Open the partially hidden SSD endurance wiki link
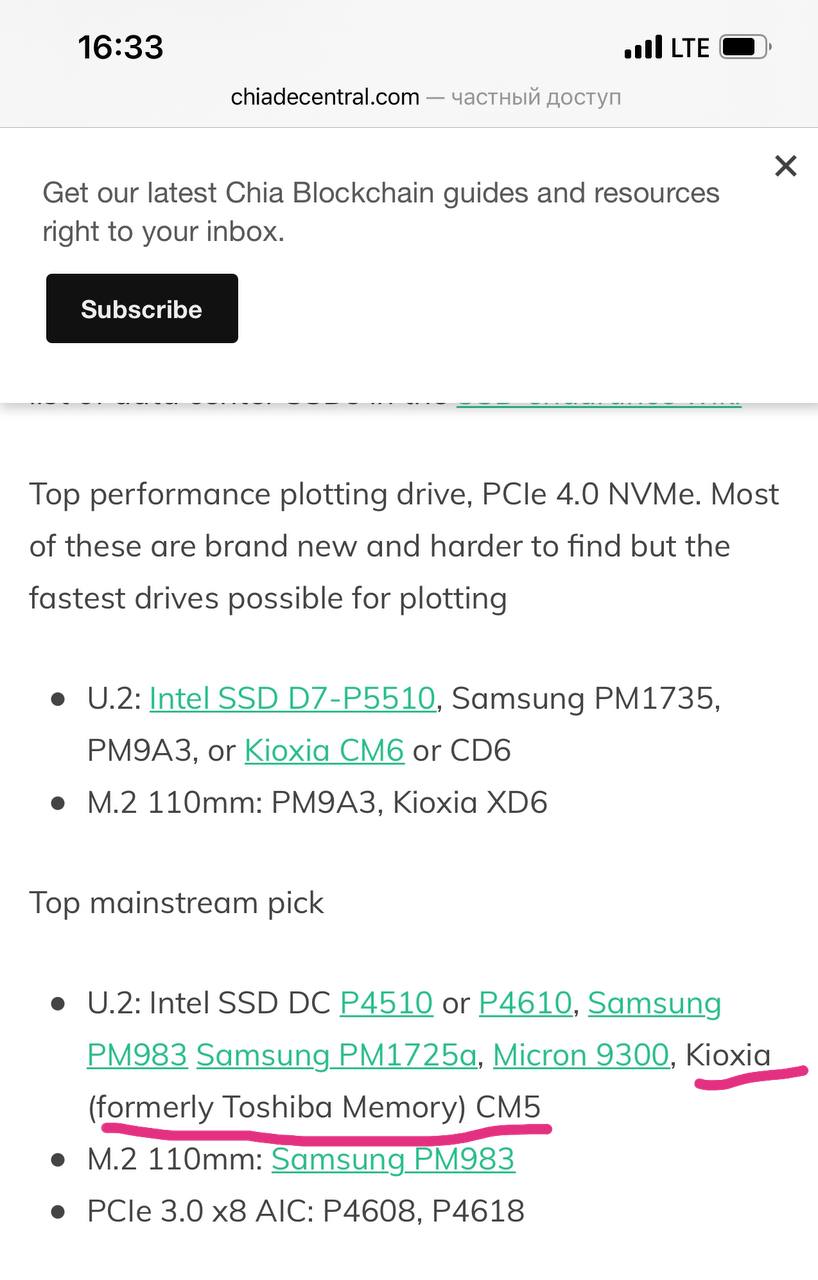Image resolution: width=818 pixels, height=1280 pixels. pyautogui.click(x=599, y=398)
